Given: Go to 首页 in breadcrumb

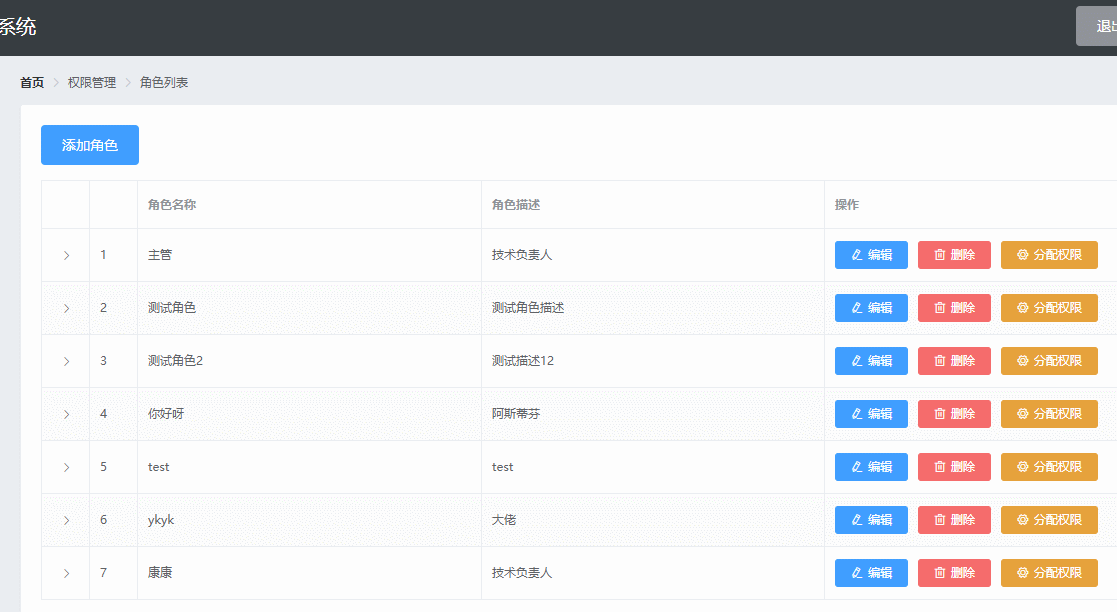Looking at the screenshot, I should [32, 83].
